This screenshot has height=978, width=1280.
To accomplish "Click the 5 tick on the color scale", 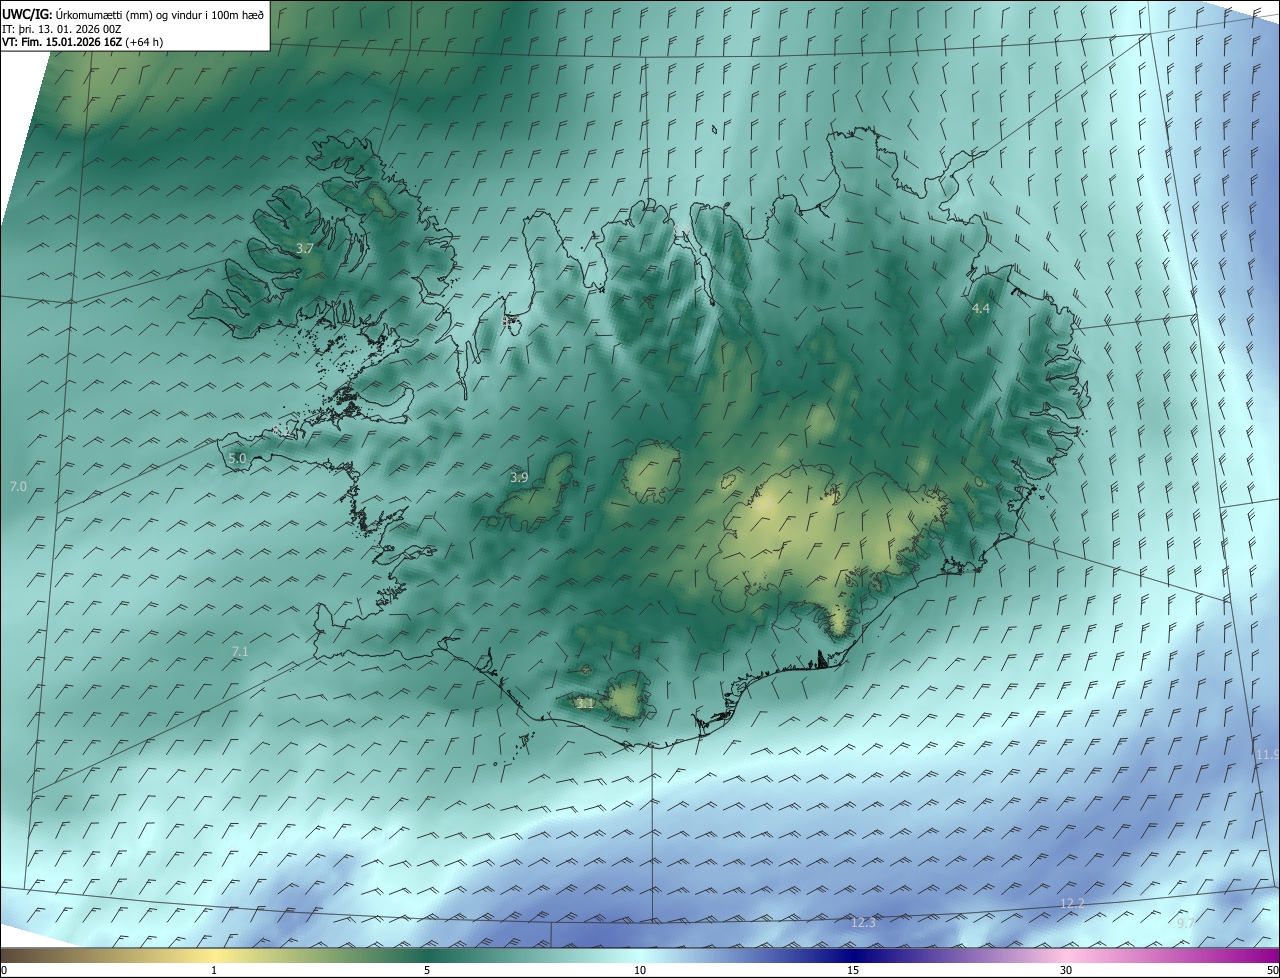I will 427,971.
